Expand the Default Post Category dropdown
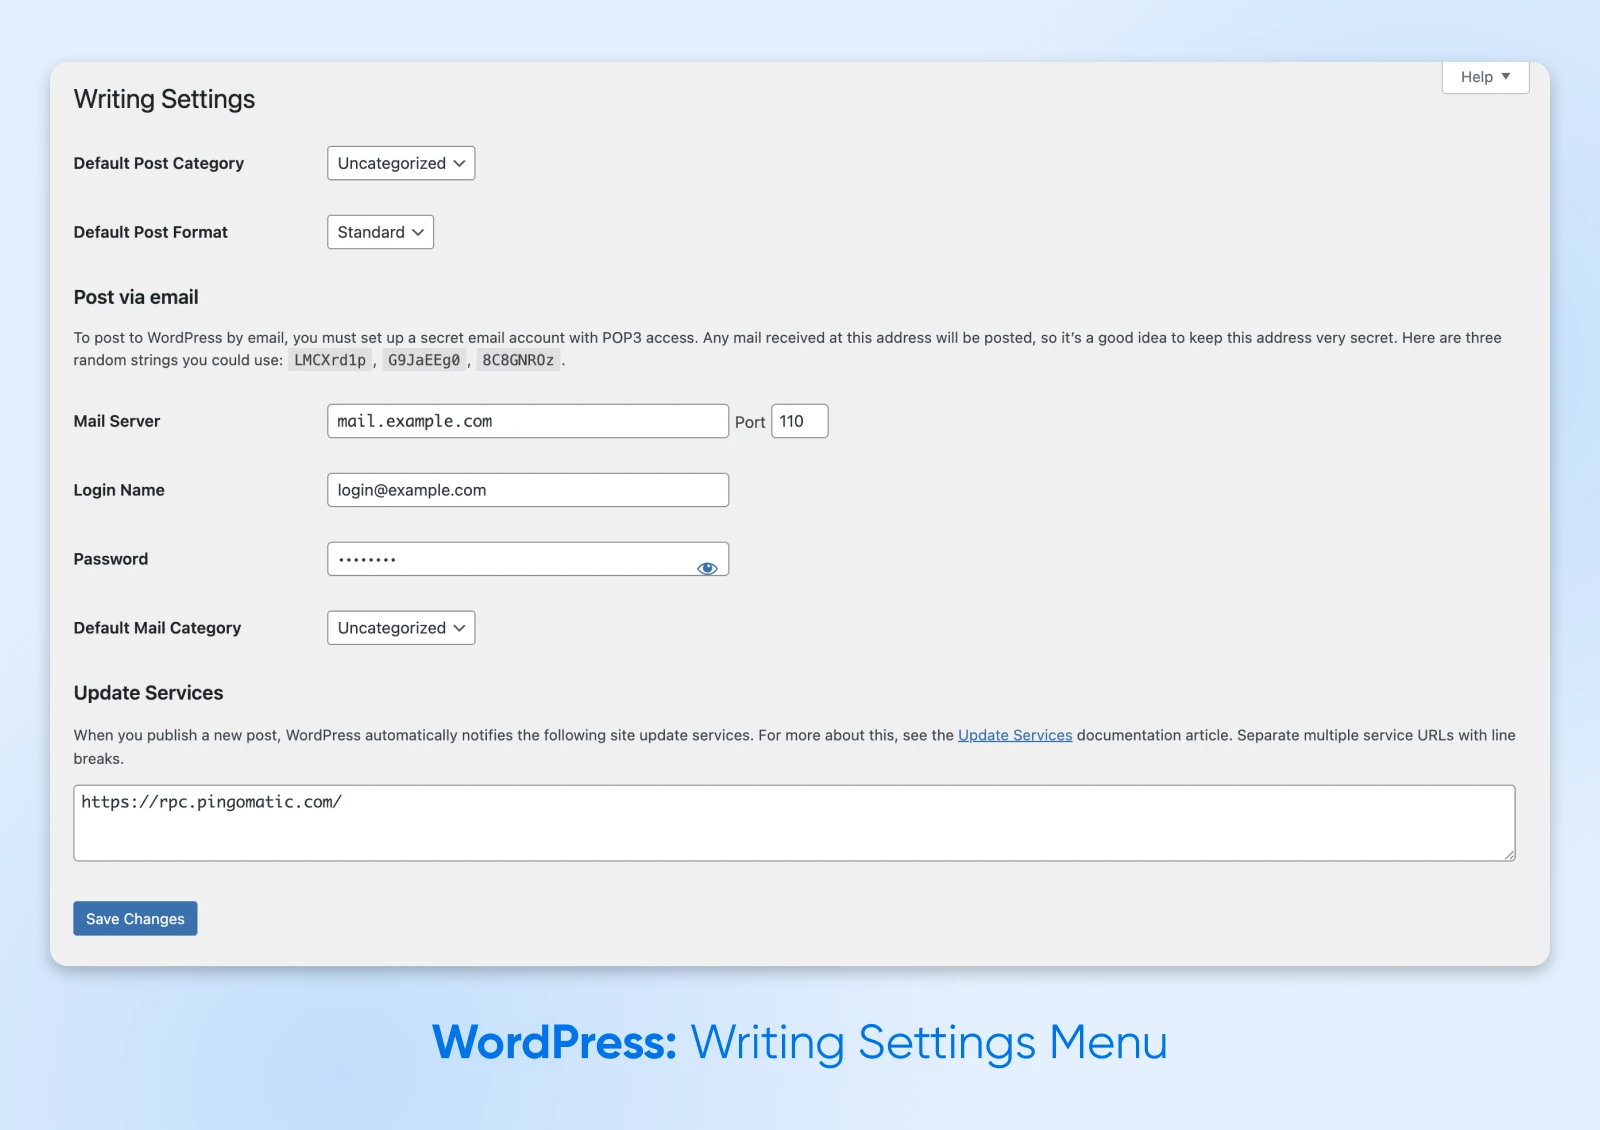 (401, 163)
